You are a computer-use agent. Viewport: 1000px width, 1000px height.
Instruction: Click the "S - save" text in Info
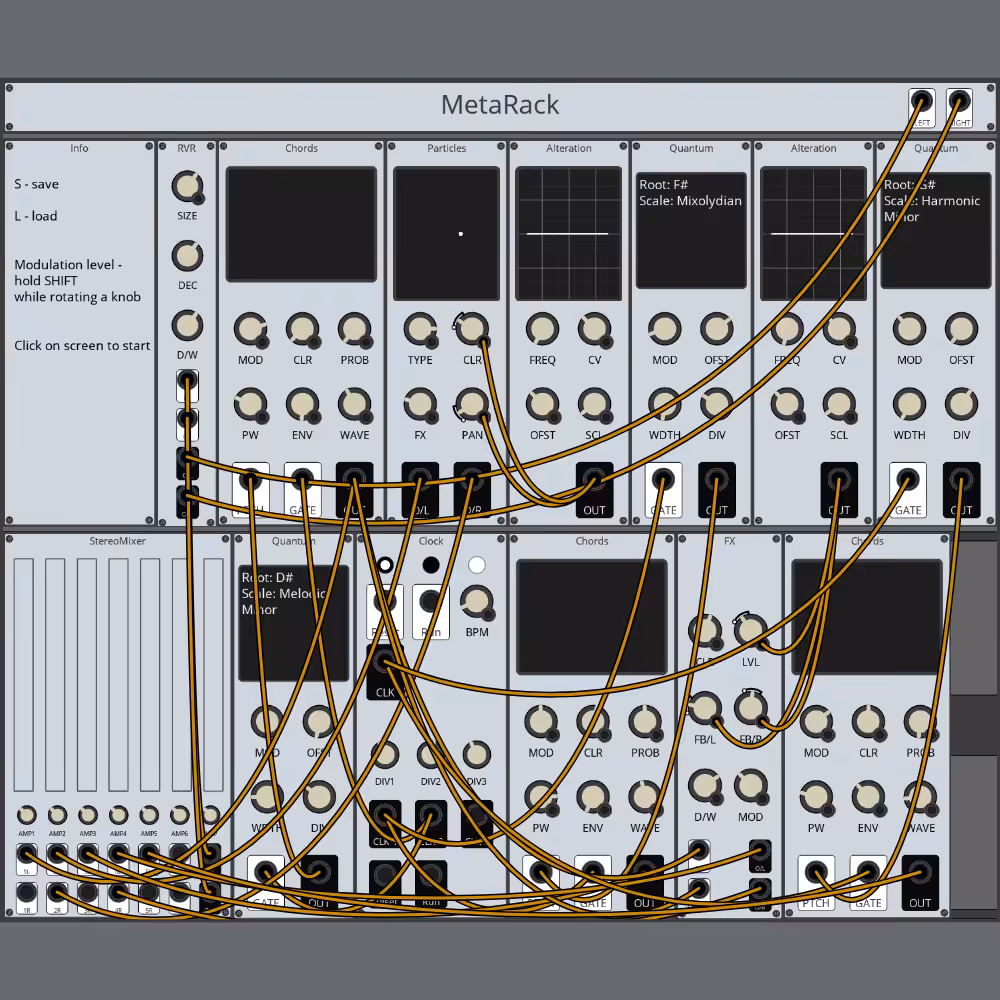(x=36, y=184)
